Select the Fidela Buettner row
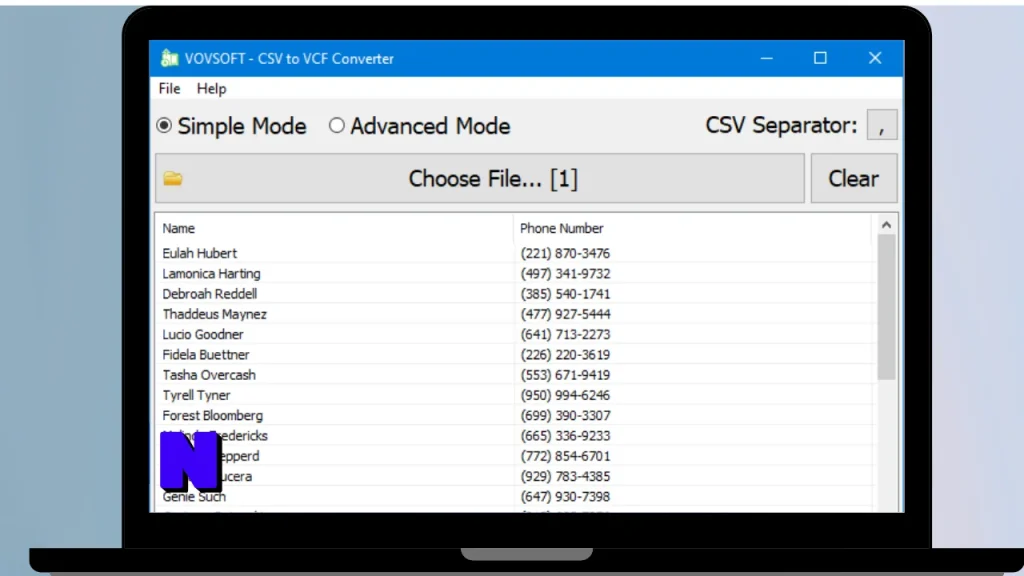The width and height of the screenshot is (1024, 576). (516, 354)
